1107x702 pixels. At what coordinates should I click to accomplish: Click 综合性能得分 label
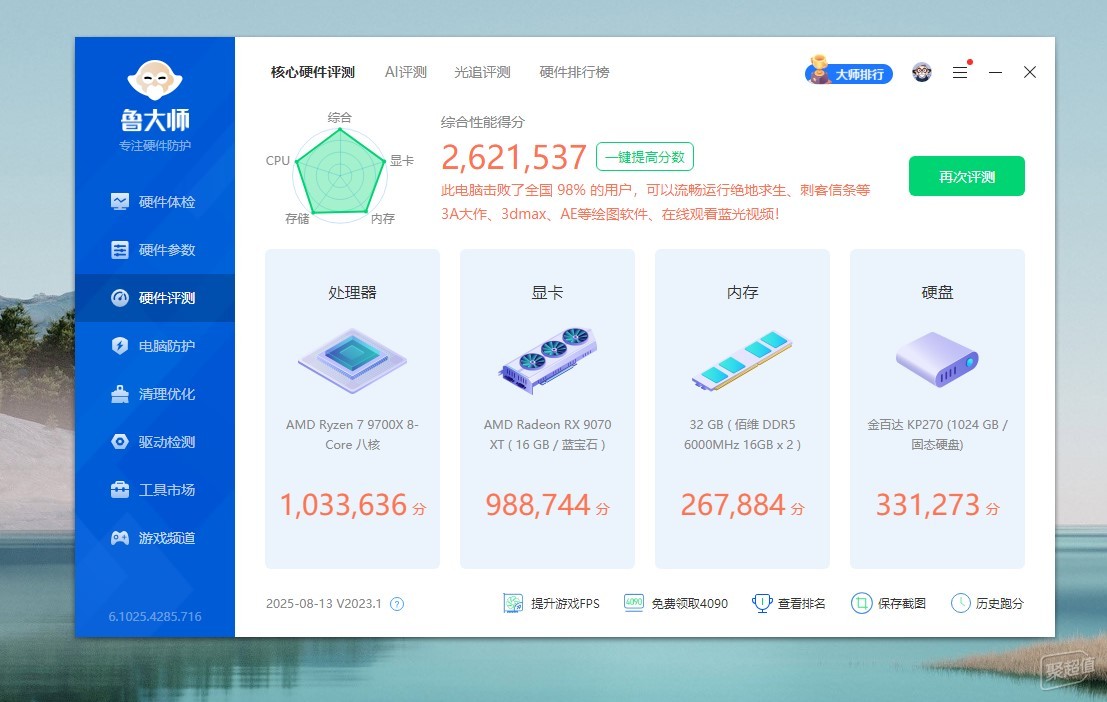(x=483, y=122)
